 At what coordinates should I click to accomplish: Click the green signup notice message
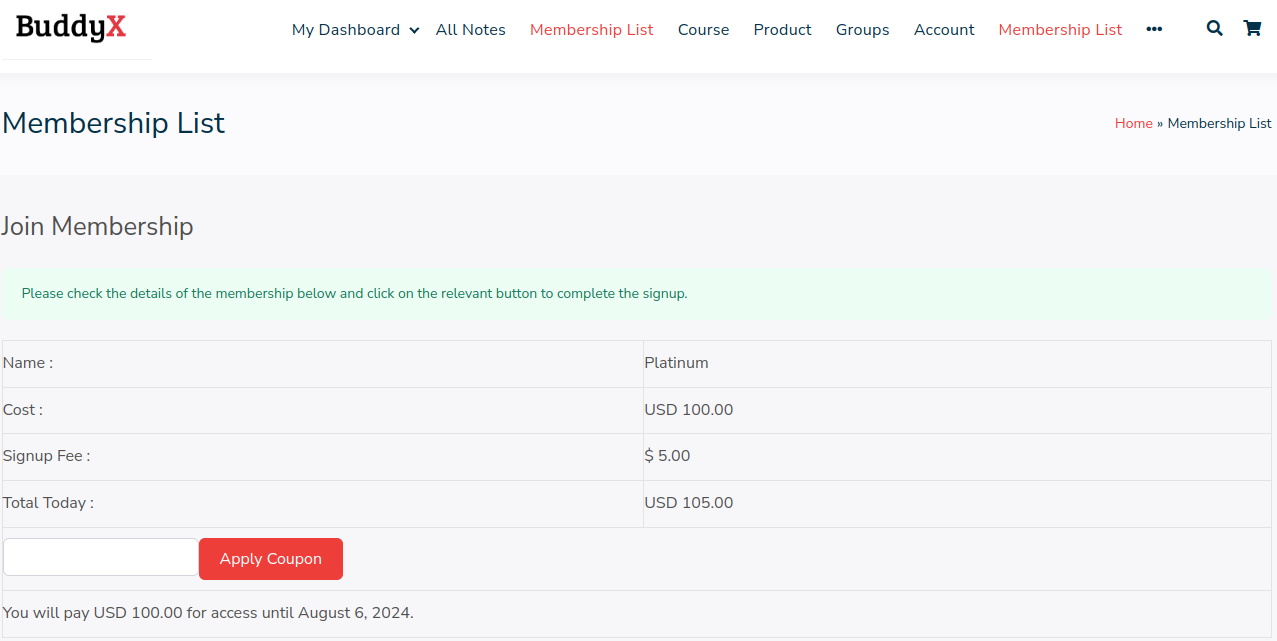(354, 294)
